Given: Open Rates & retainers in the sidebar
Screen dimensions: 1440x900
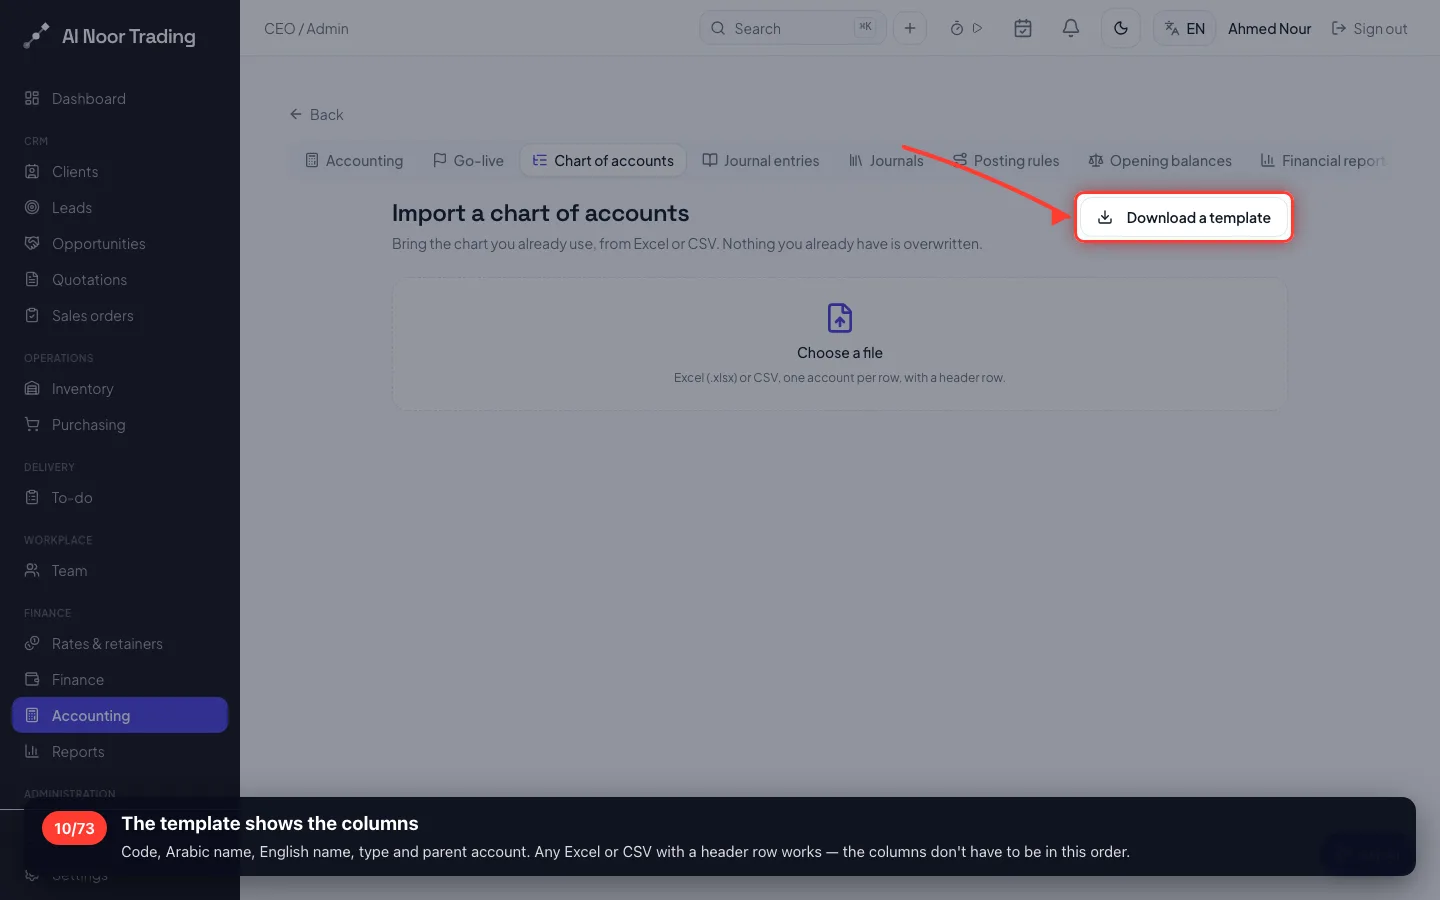Looking at the screenshot, I should 120,643.
